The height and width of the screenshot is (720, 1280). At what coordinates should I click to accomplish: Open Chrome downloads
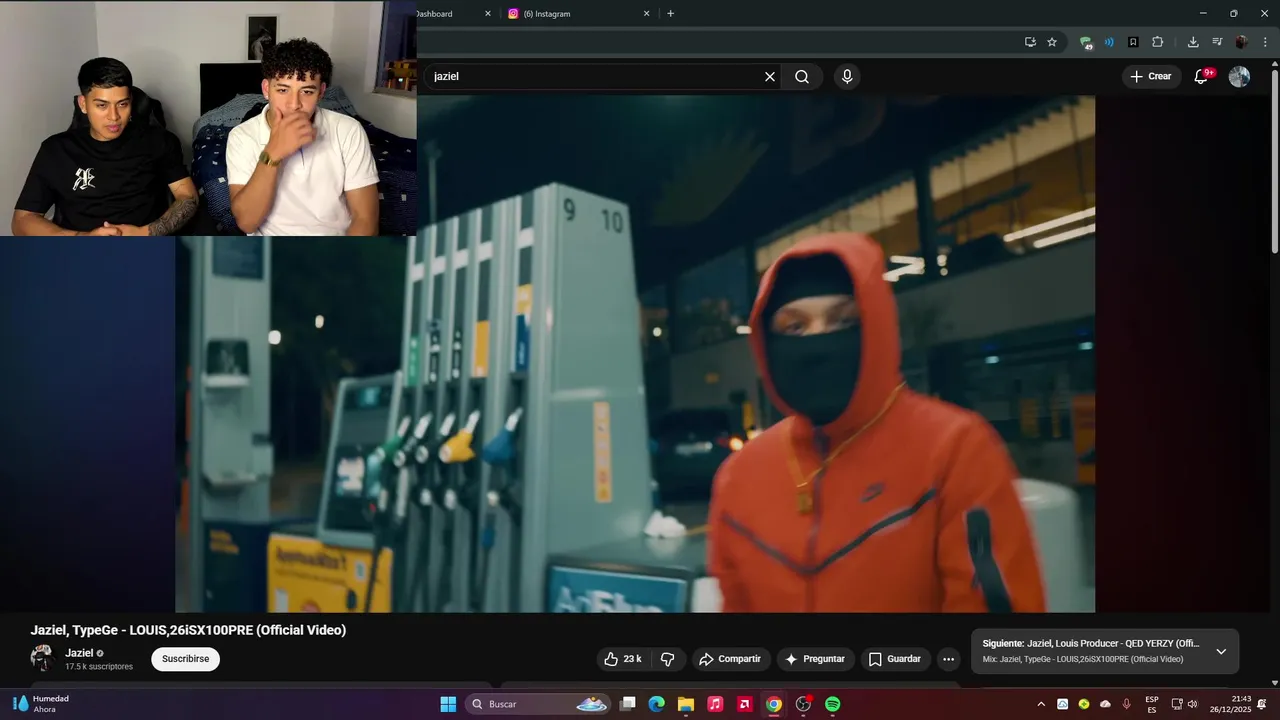click(x=1193, y=42)
